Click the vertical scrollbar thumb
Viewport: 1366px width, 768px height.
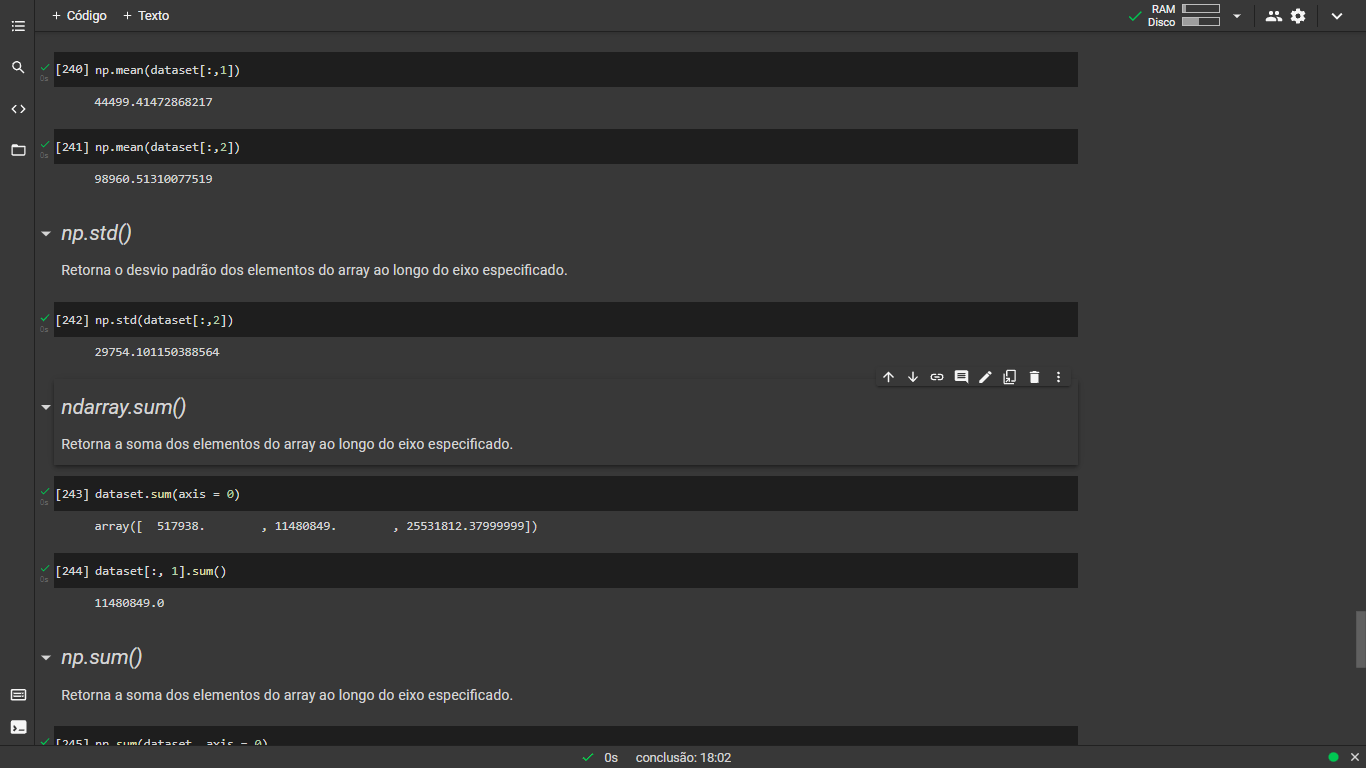1360,639
